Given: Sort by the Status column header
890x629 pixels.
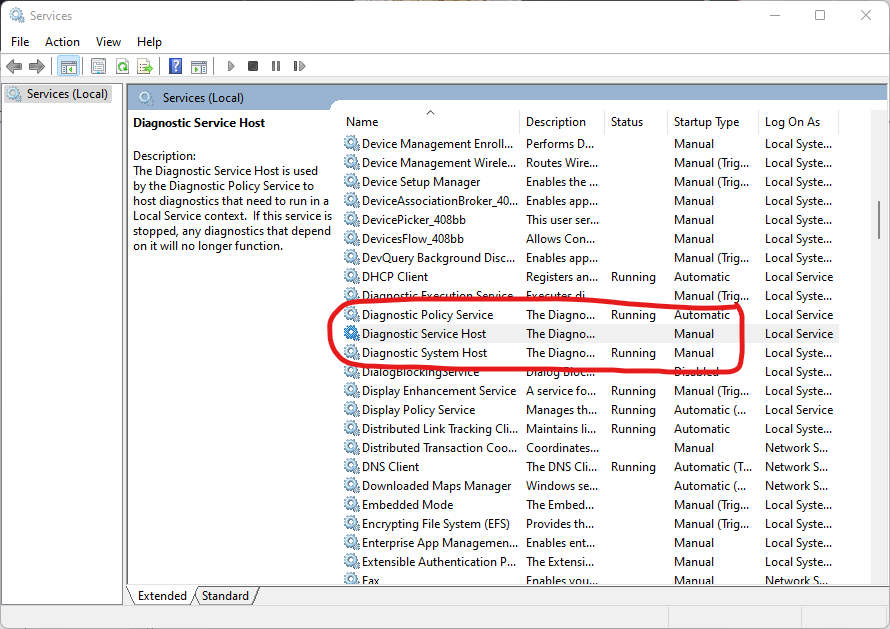Looking at the screenshot, I should [635, 121].
